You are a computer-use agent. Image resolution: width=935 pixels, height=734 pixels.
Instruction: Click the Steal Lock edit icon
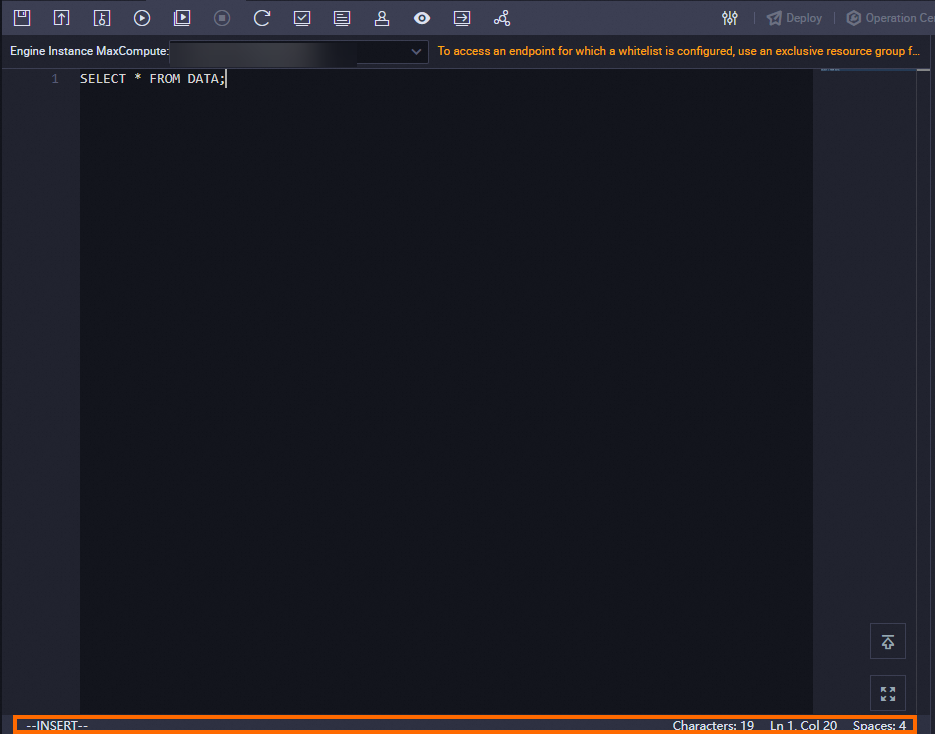tap(102, 18)
